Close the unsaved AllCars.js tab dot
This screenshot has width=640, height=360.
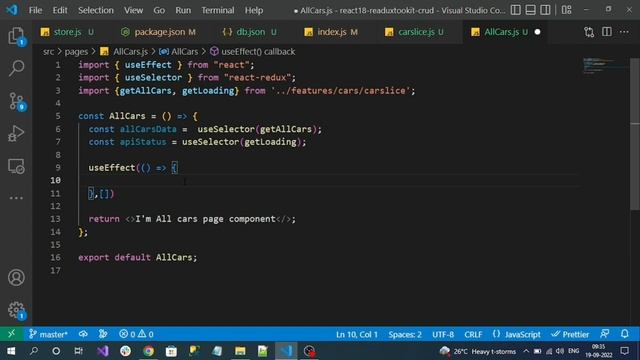pyautogui.click(x=538, y=32)
